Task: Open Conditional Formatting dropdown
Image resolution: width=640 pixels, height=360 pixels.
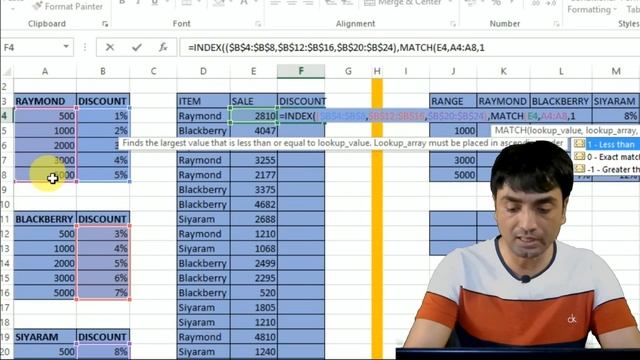Action: coord(592,7)
